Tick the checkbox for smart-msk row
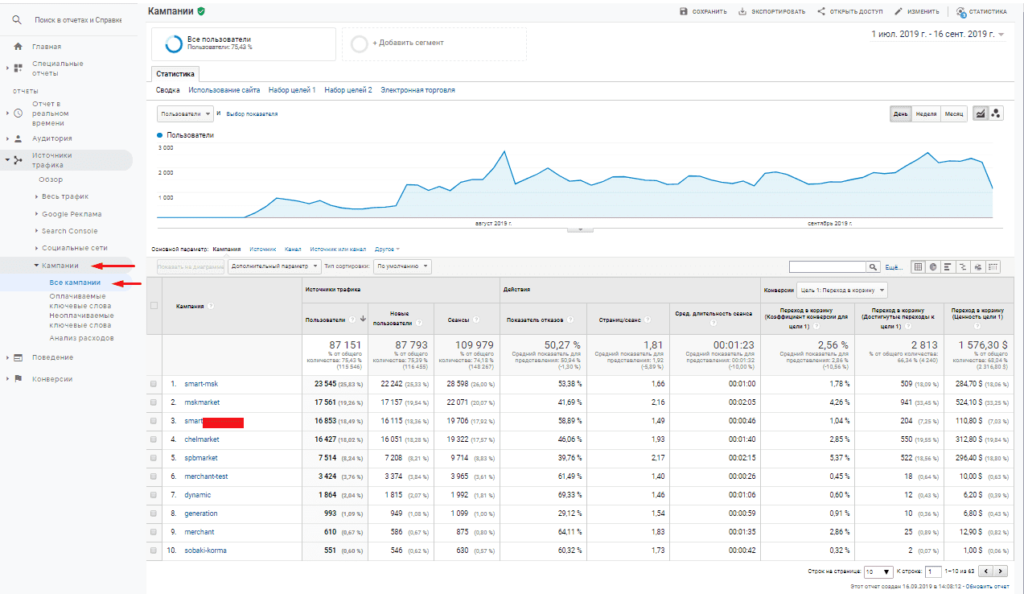1024x594 pixels. 153,383
